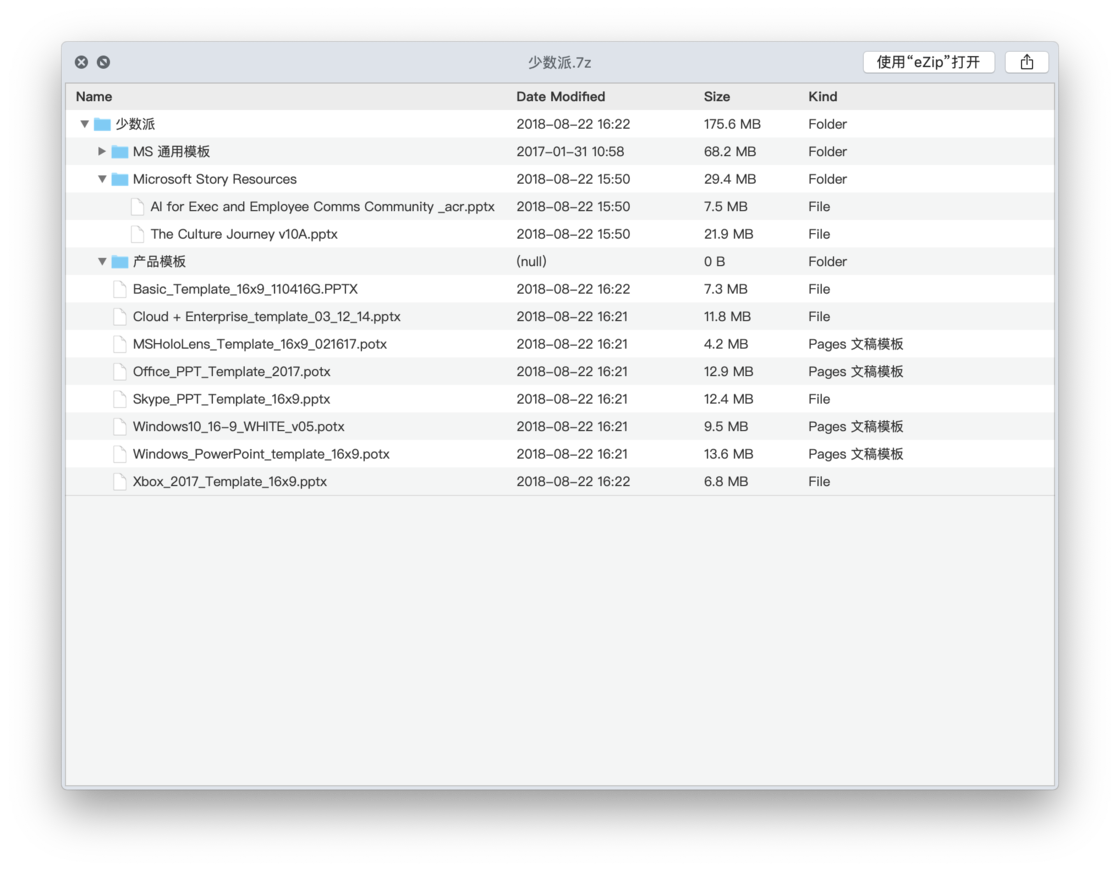This screenshot has height=871, width=1120.
Task: Click the 13.6 MB size value
Action: click(x=729, y=454)
